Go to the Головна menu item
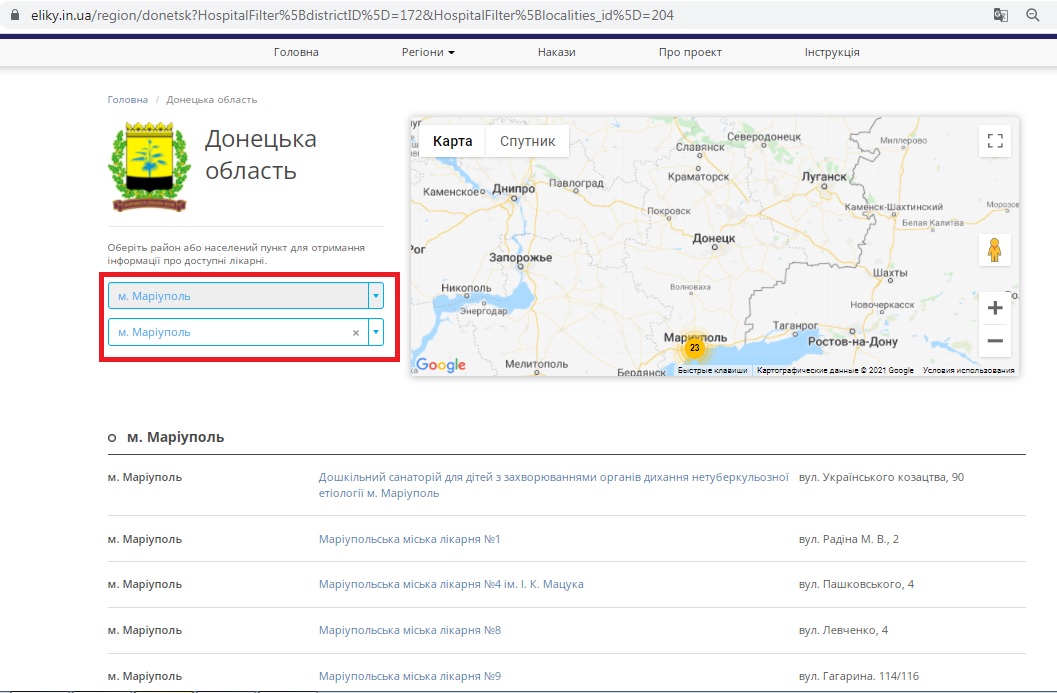The height and width of the screenshot is (693, 1057). pos(296,52)
